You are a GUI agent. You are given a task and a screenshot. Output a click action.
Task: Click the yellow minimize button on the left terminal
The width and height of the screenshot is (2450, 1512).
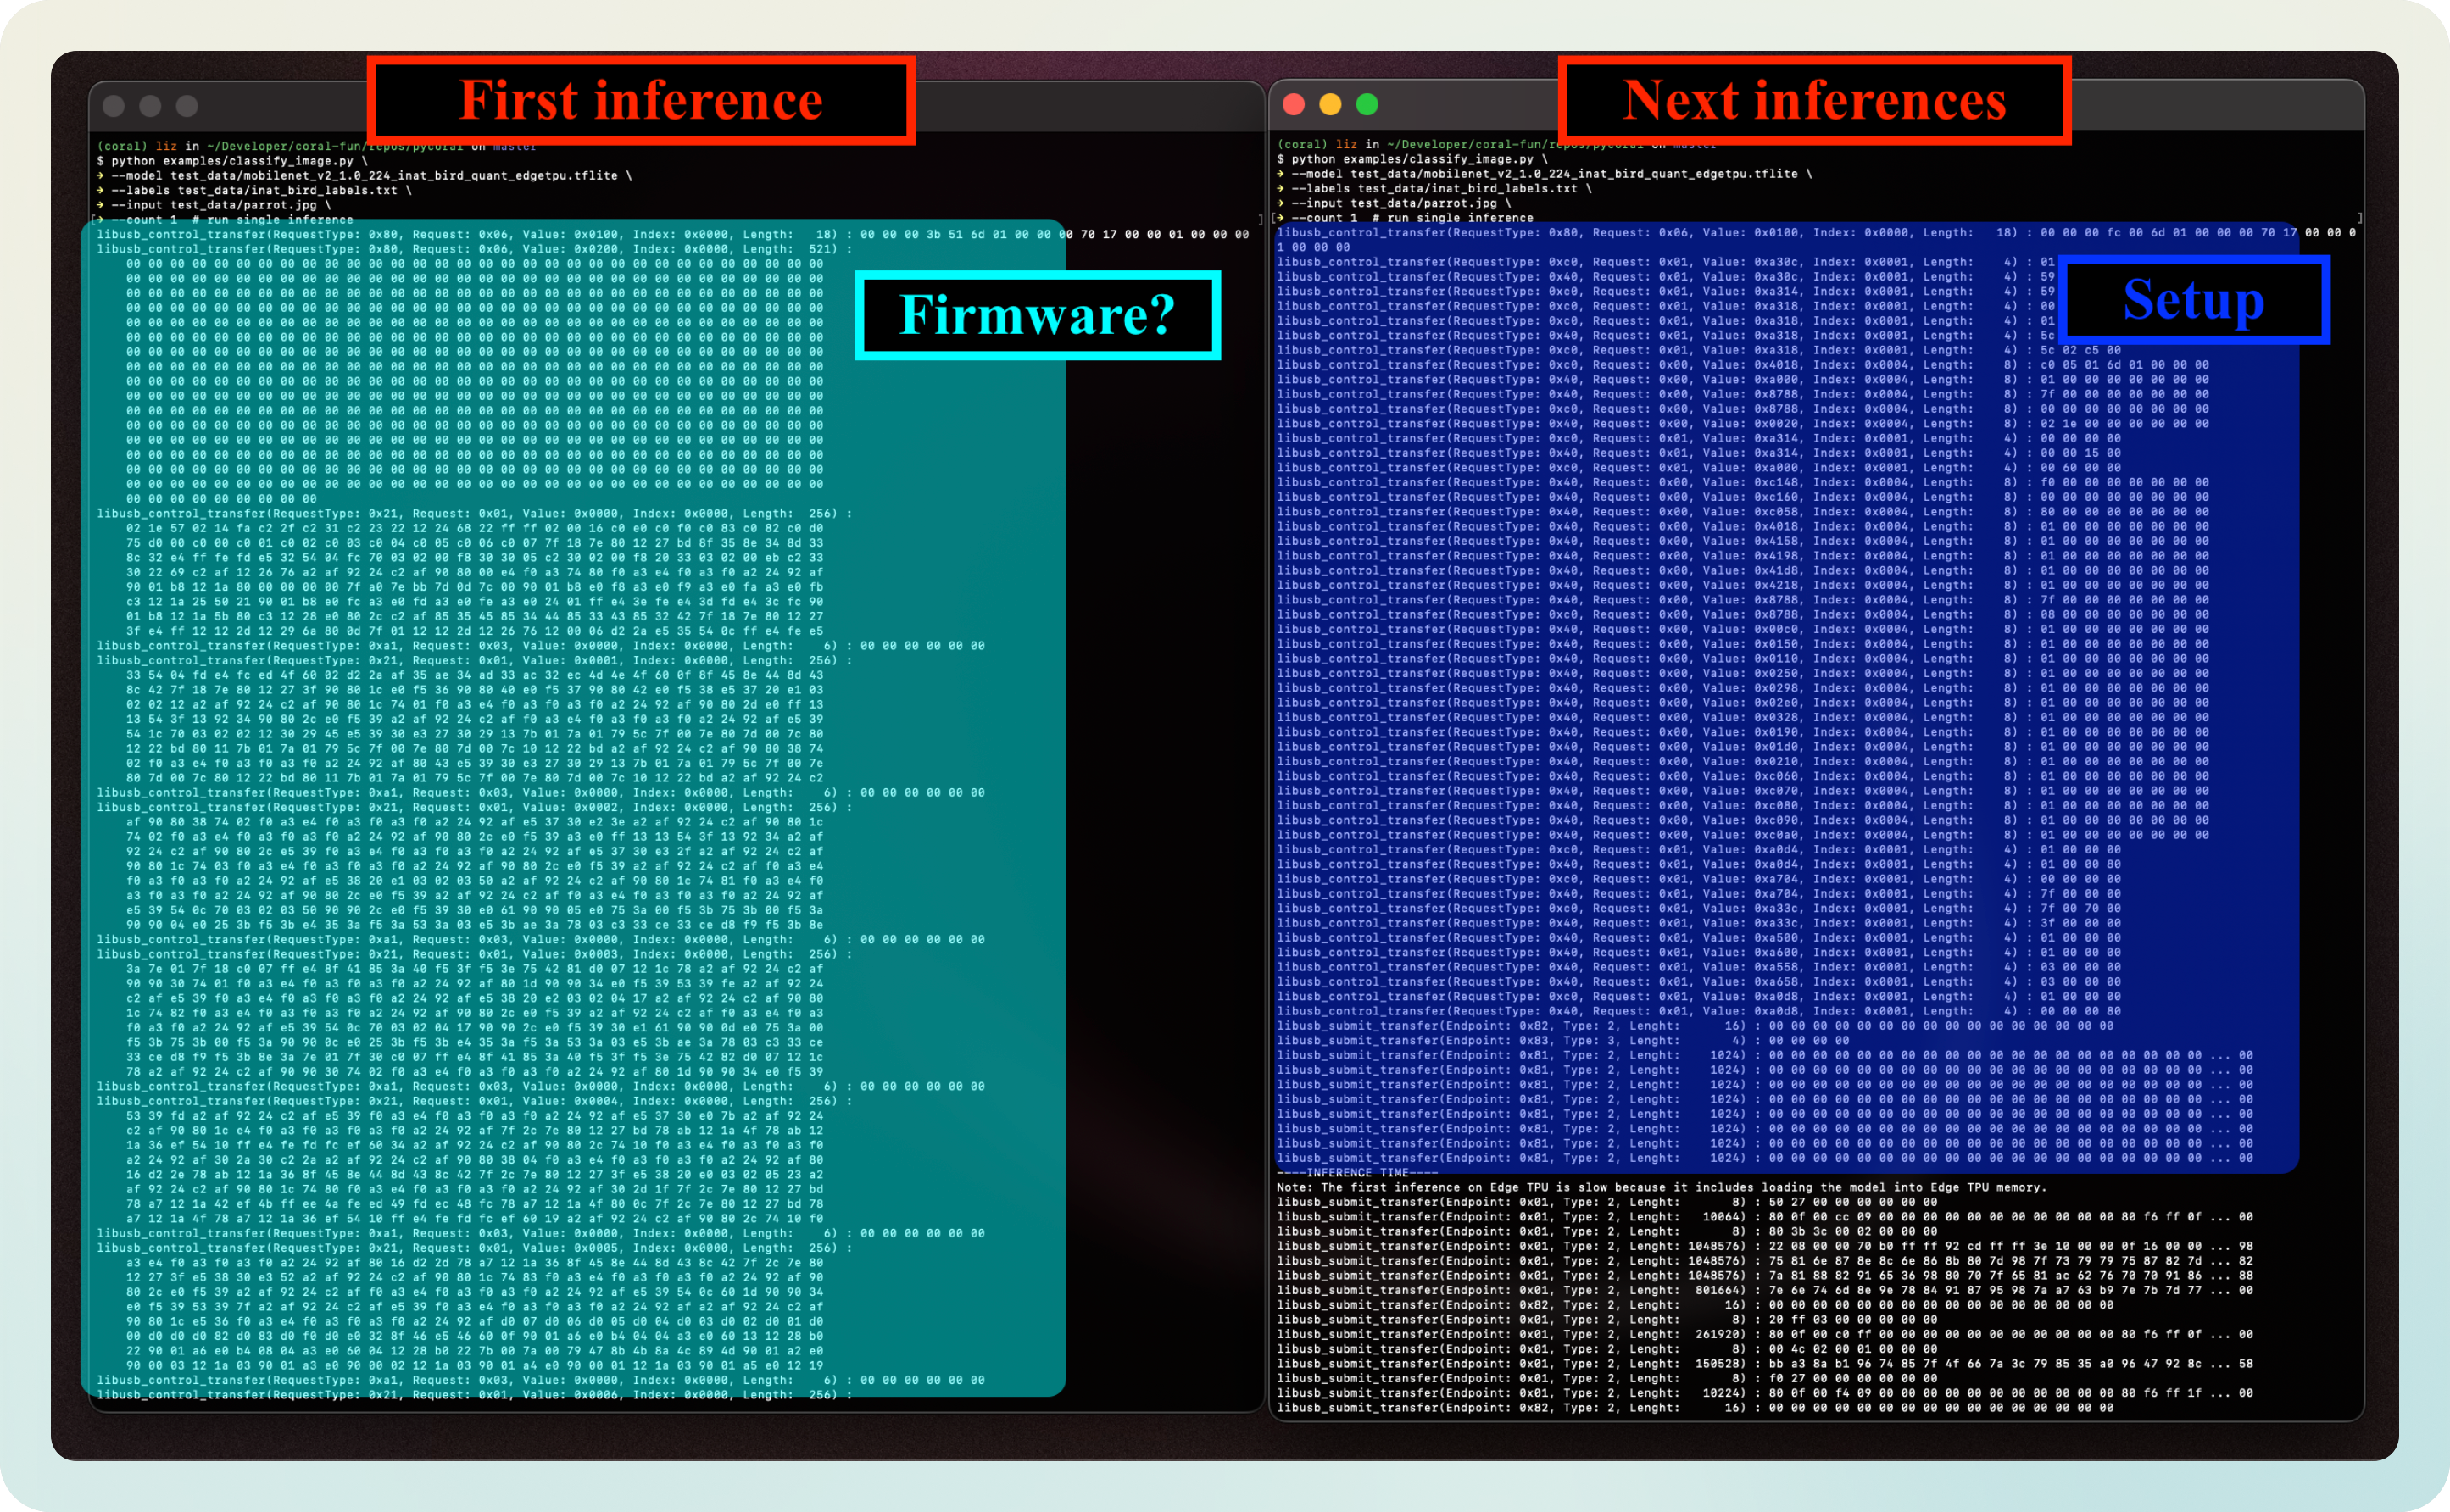coord(151,104)
